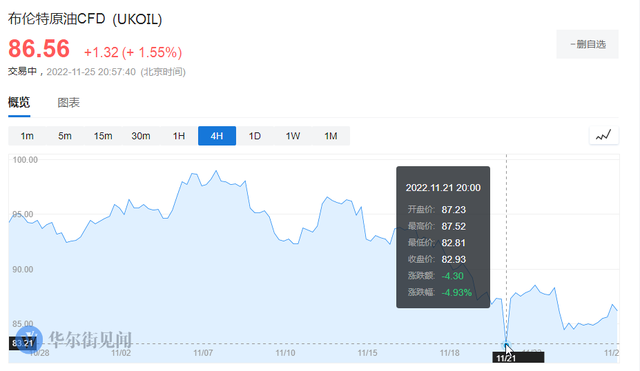Toggle the line chart type icon
This screenshot has height=371, width=640.
click(x=604, y=136)
